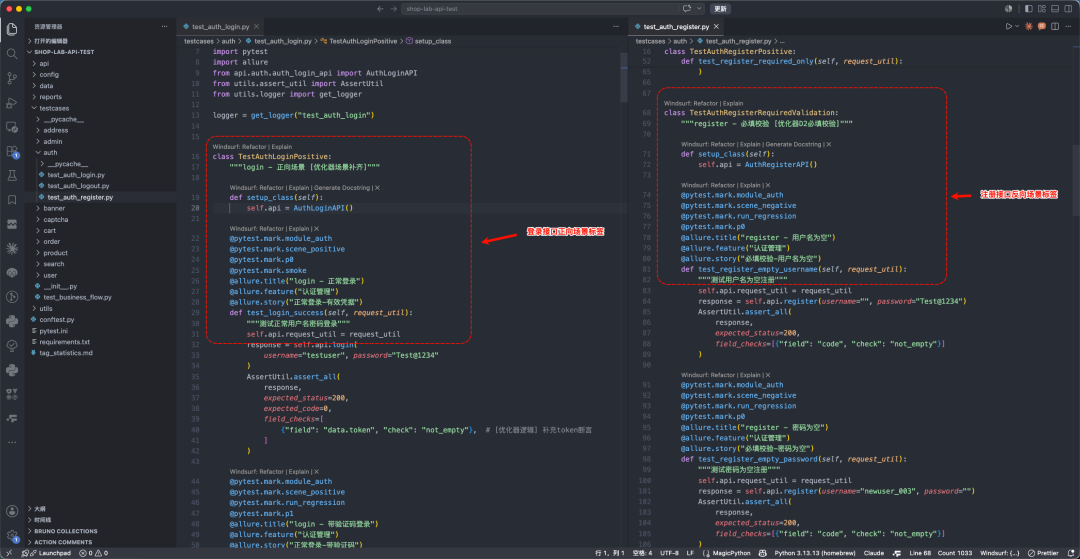Viewport: 1080px width, 559px height.
Task: Click the Claude starburst icon in editor toolbar
Action: pyautogui.click(x=1029, y=26)
